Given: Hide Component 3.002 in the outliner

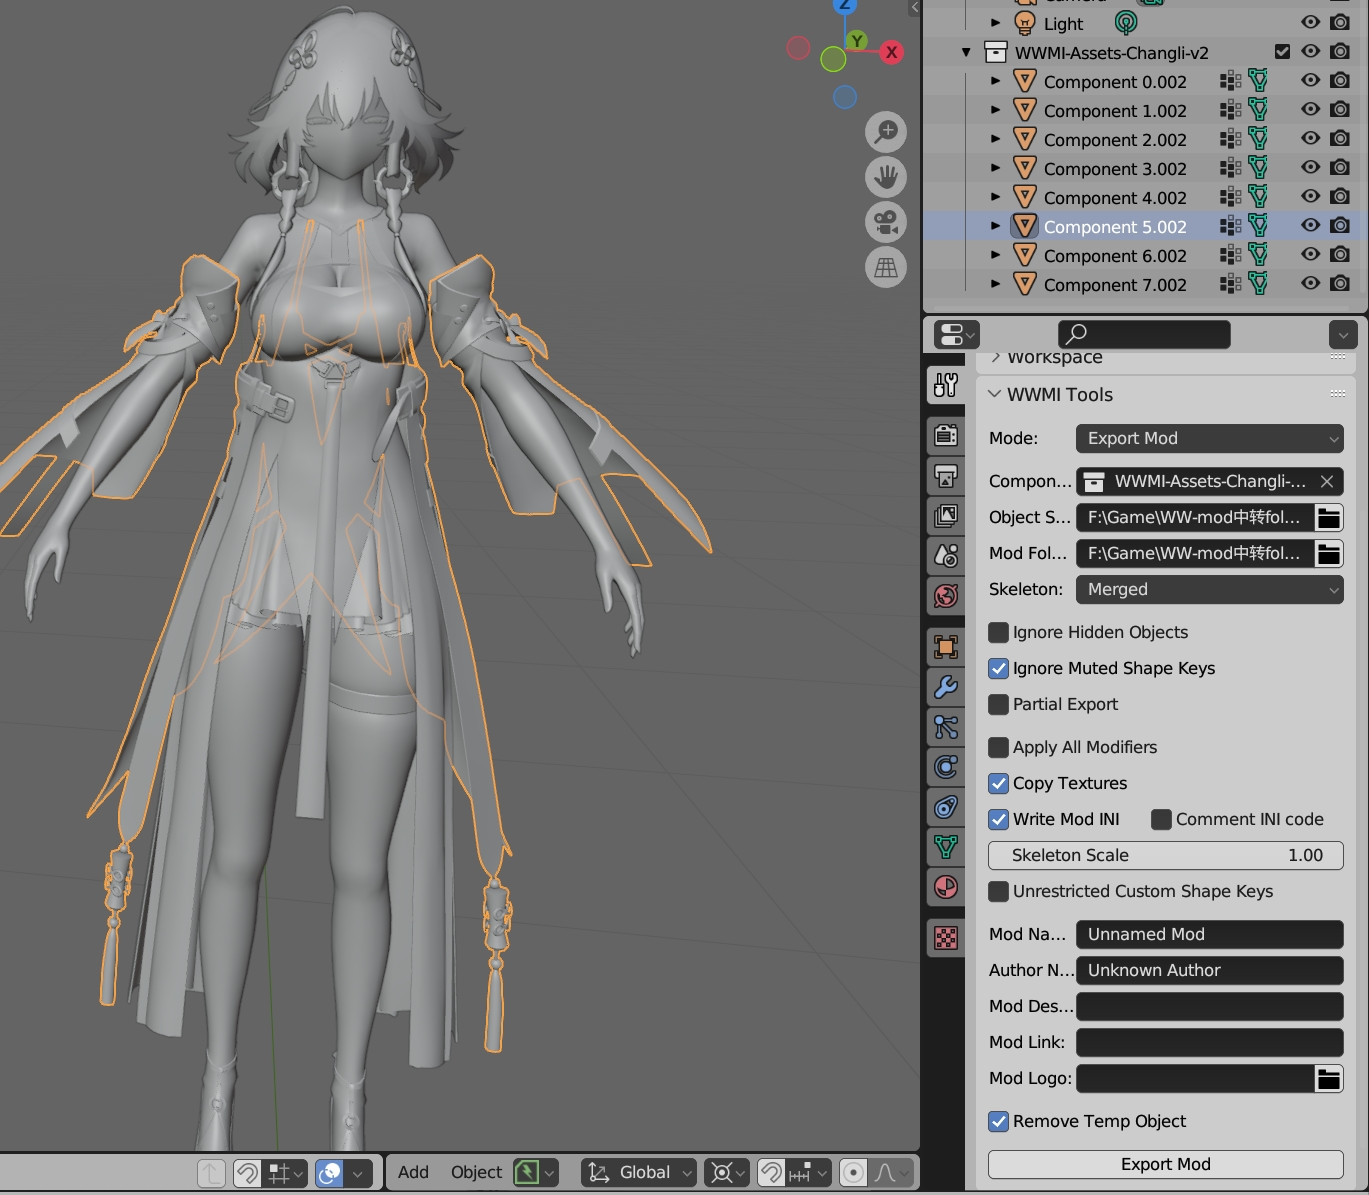Looking at the screenshot, I should [1309, 168].
